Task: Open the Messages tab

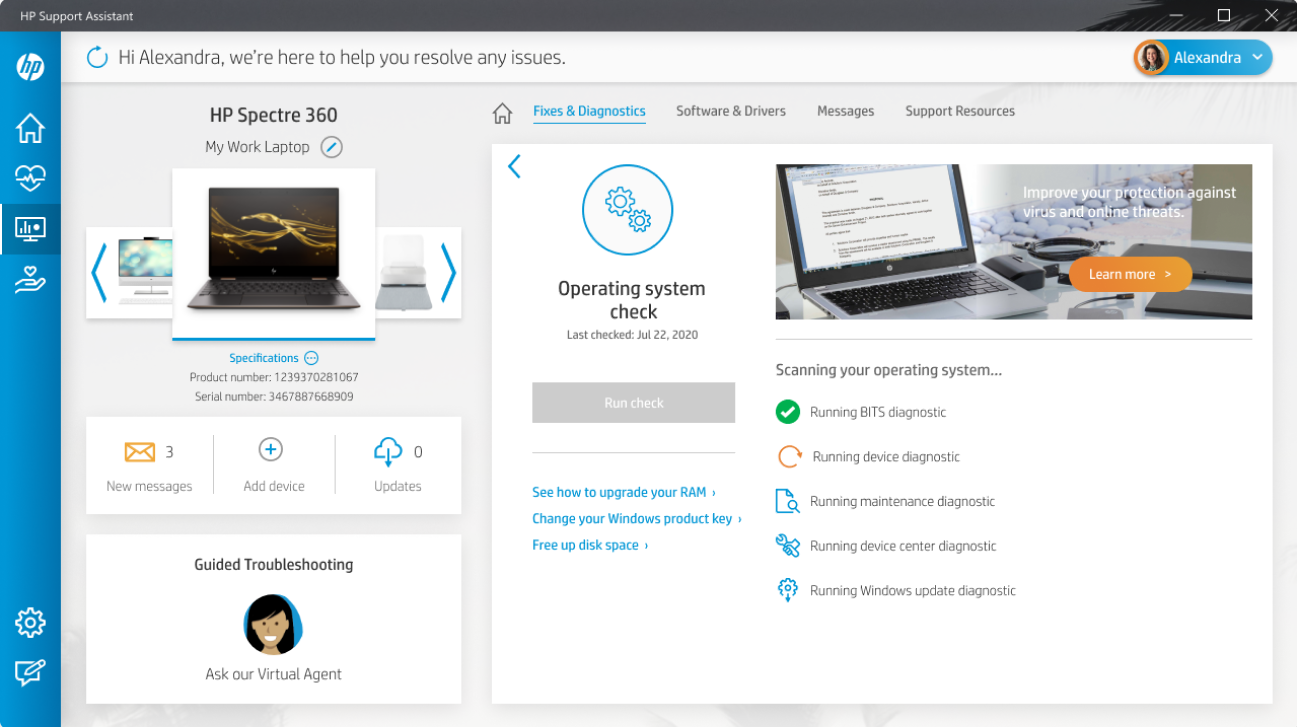Action: [x=845, y=111]
